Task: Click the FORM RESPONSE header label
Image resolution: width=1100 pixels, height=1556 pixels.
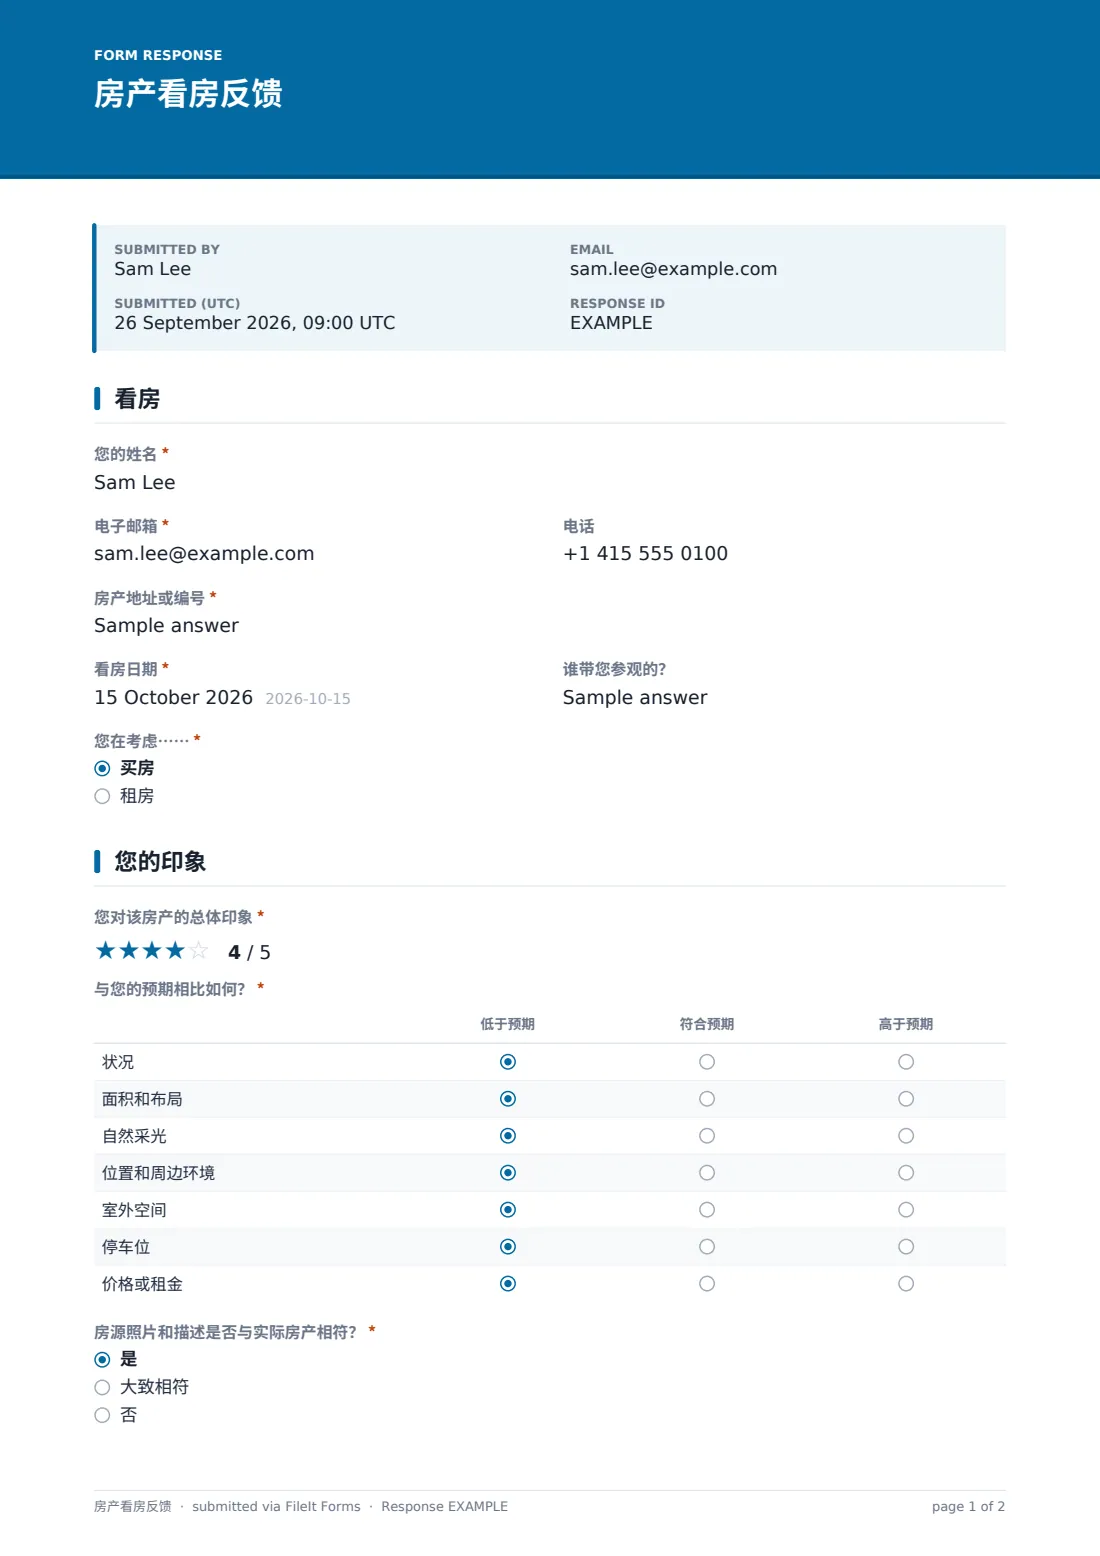Action: [x=158, y=55]
